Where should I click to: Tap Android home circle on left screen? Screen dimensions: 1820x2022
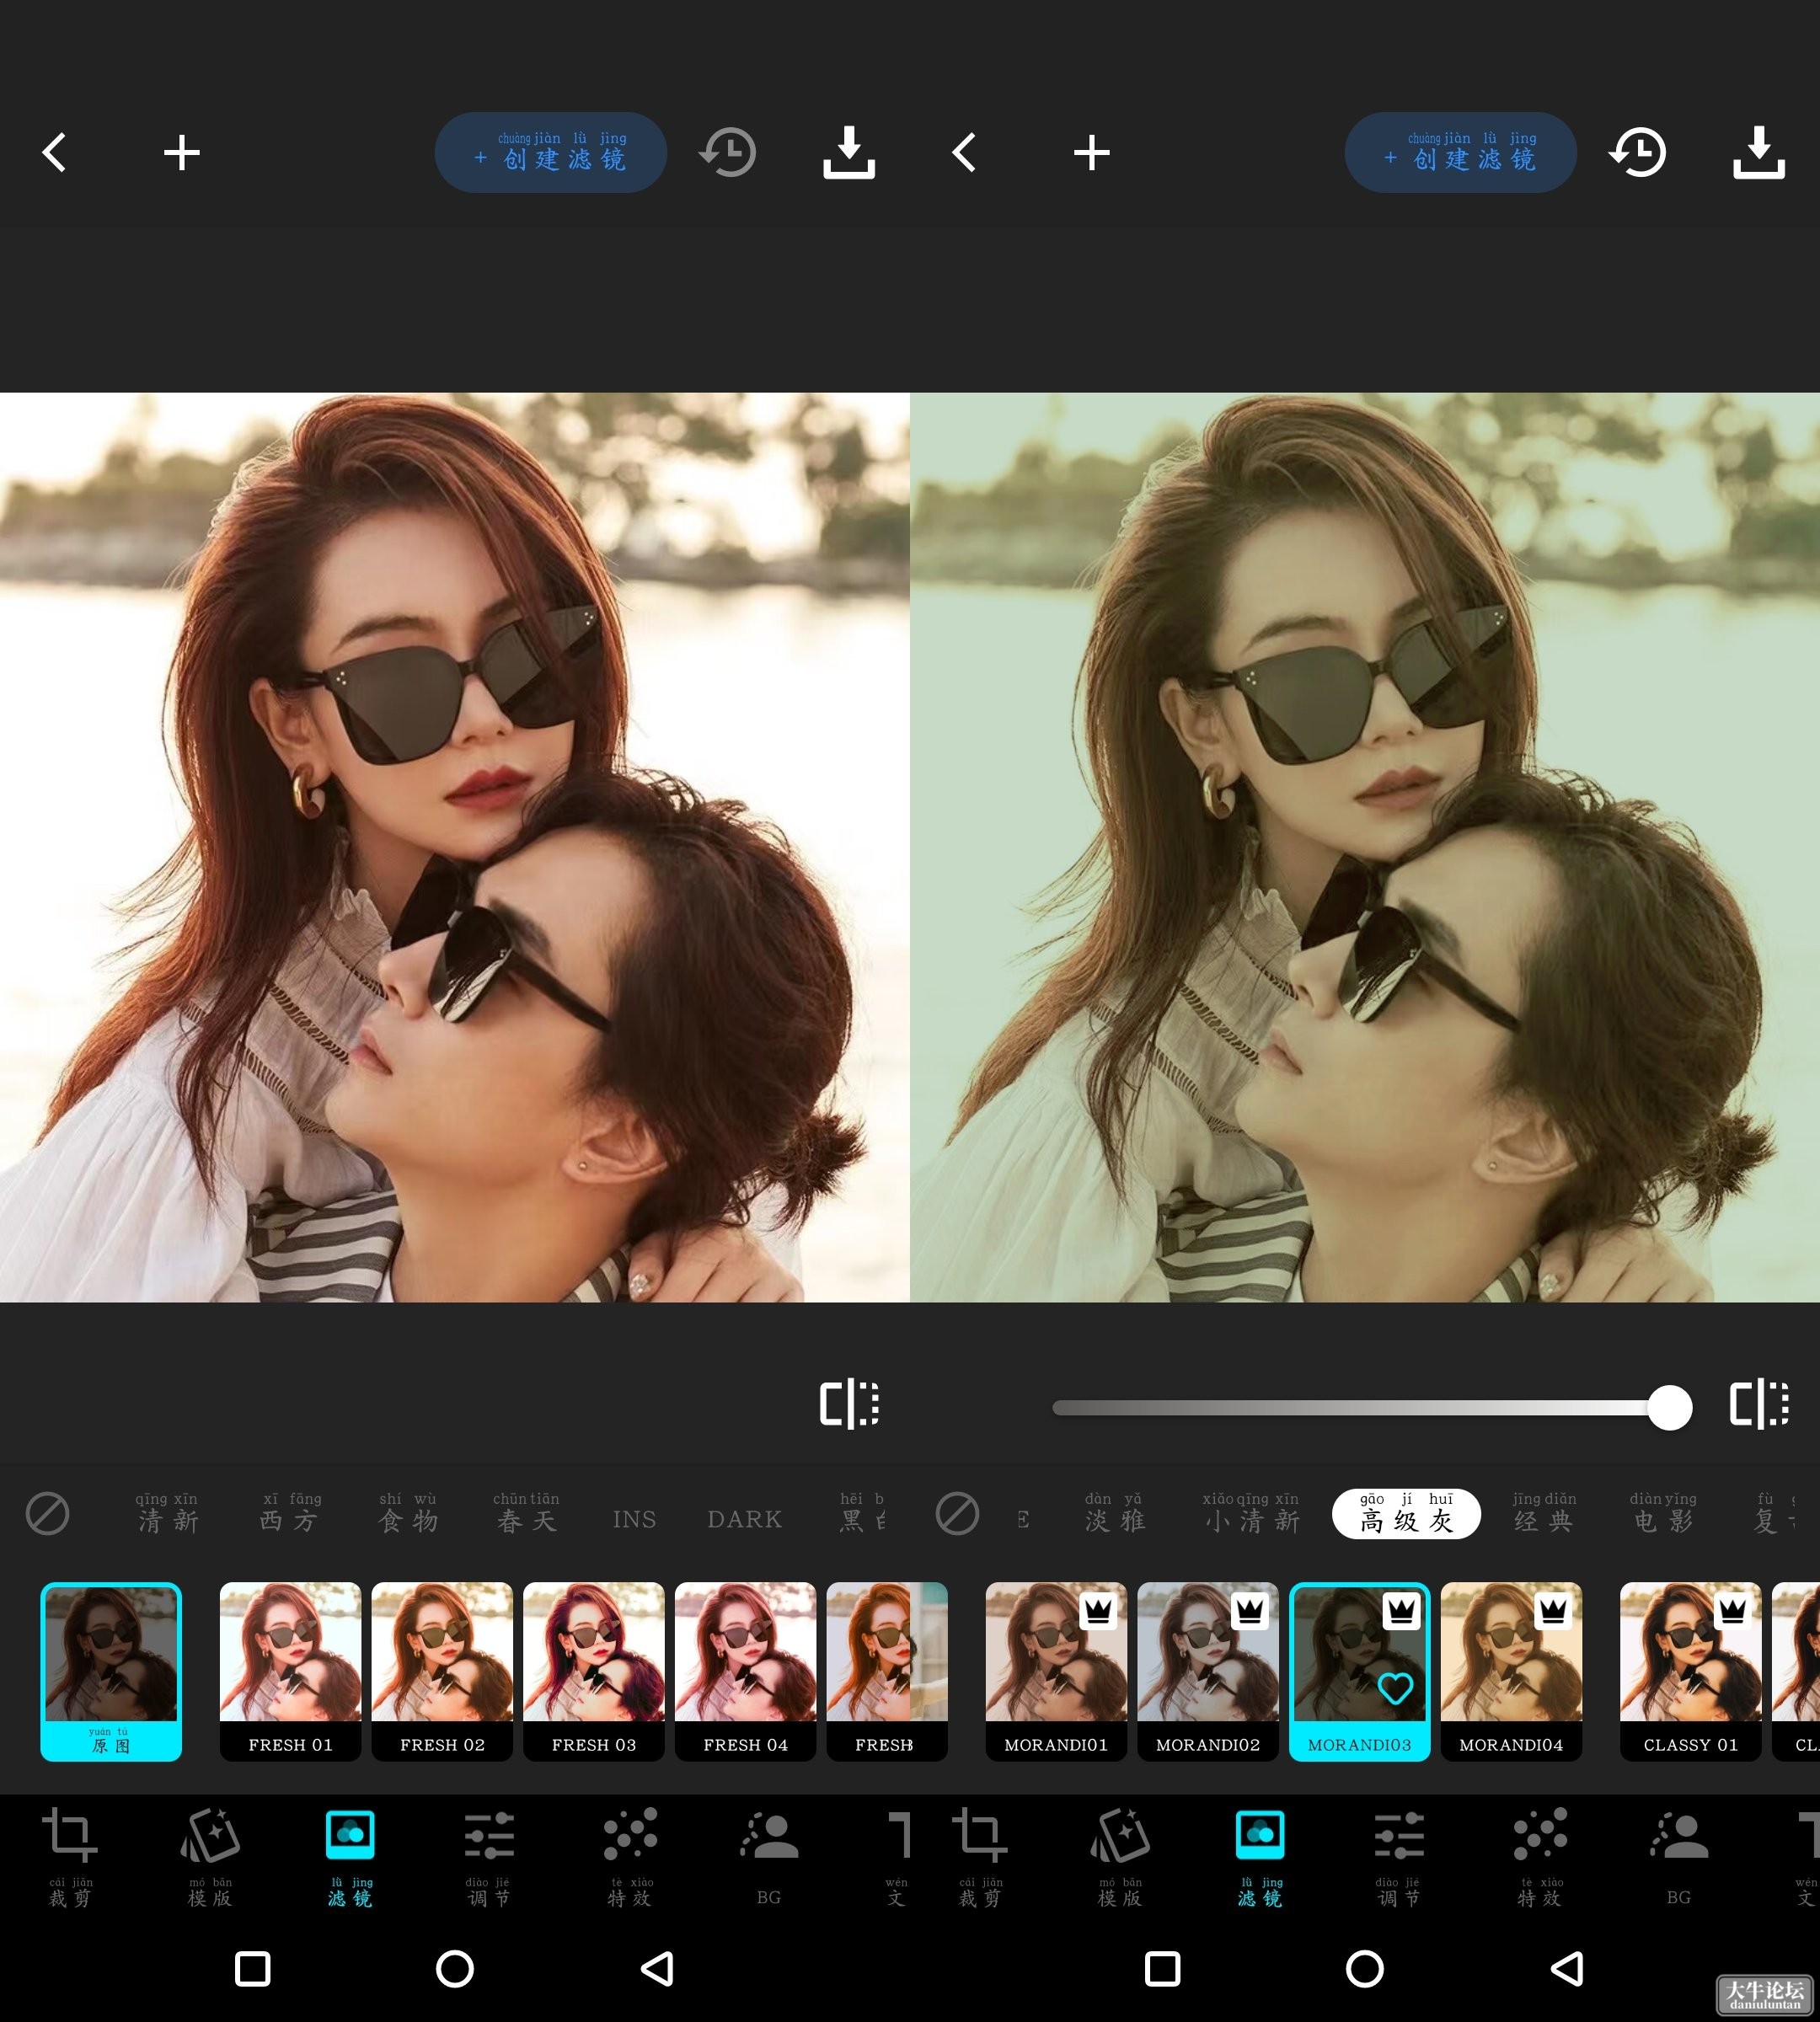455,1968
